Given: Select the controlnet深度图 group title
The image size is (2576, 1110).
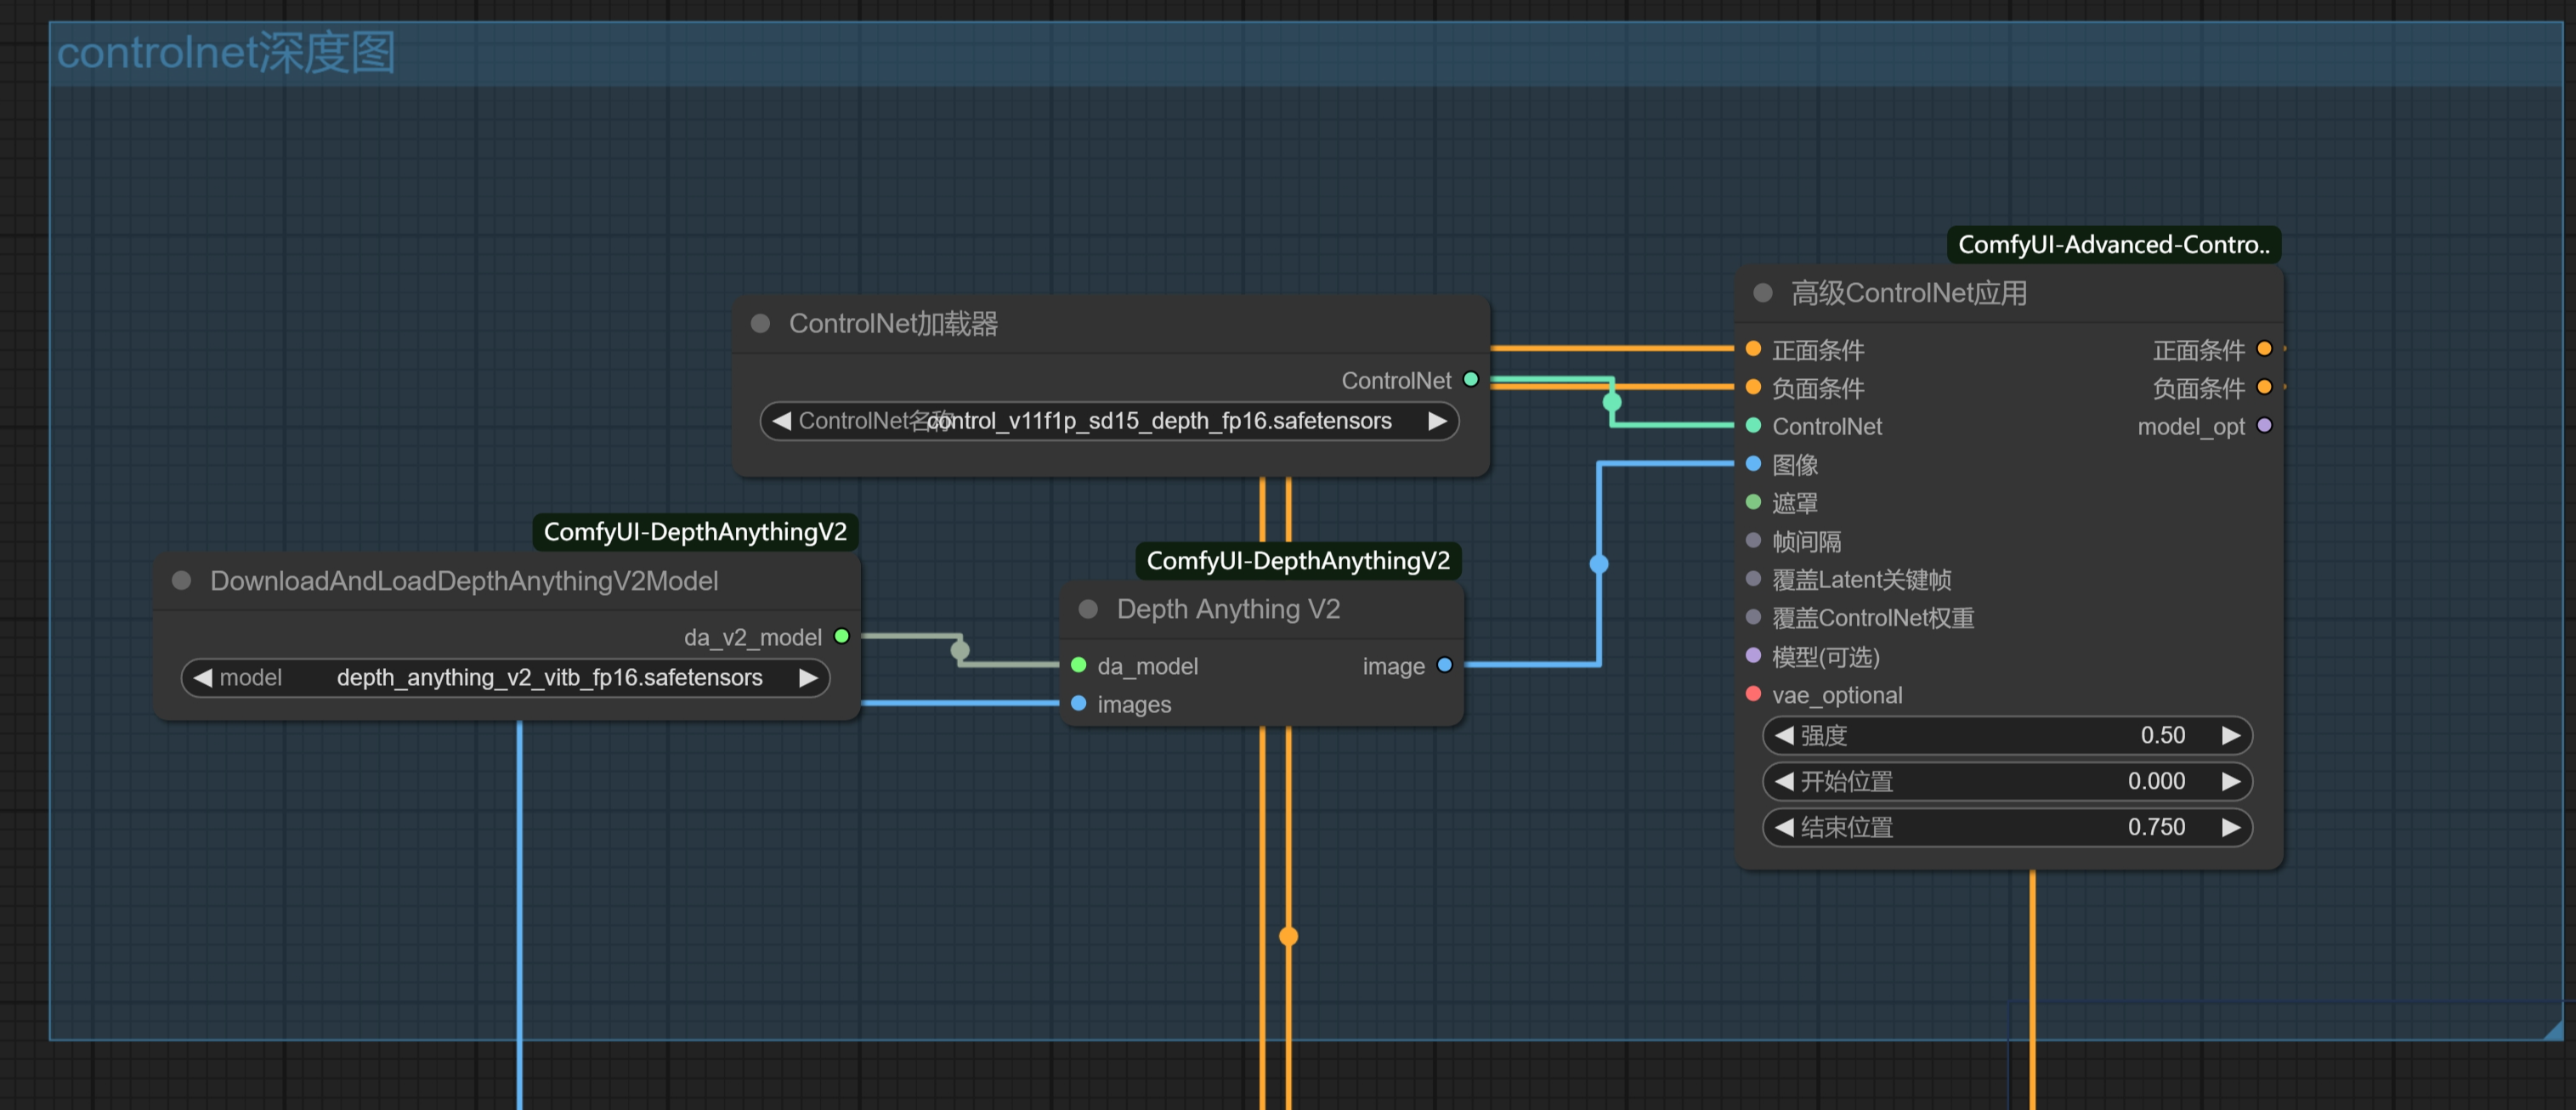Looking at the screenshot, I should click(x=226, y=52).
